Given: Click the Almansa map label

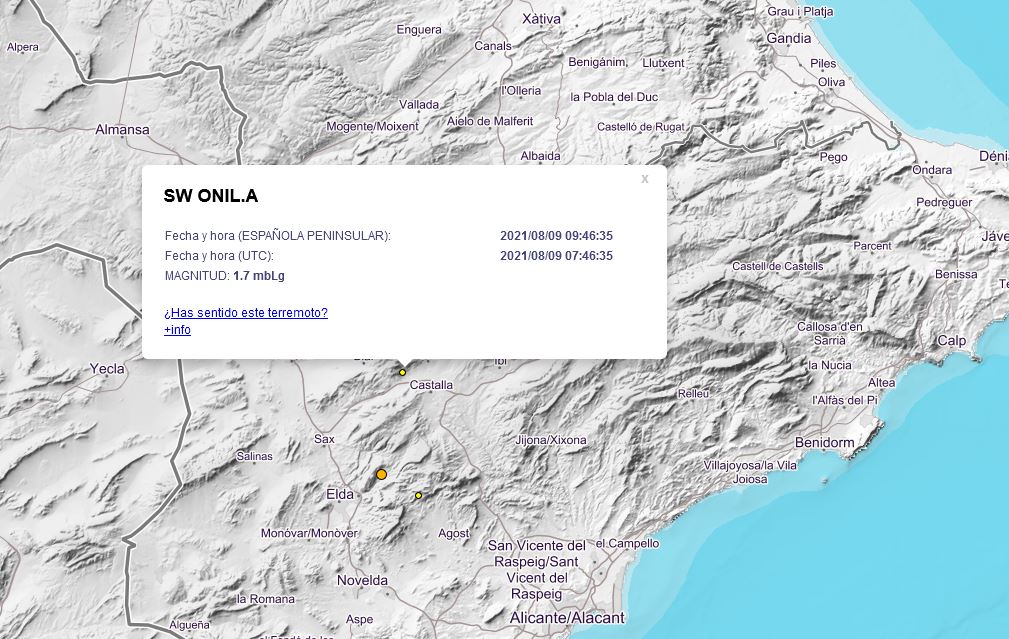Looking at the screenshot, I should pyautogui.click(x=122, y=129).
